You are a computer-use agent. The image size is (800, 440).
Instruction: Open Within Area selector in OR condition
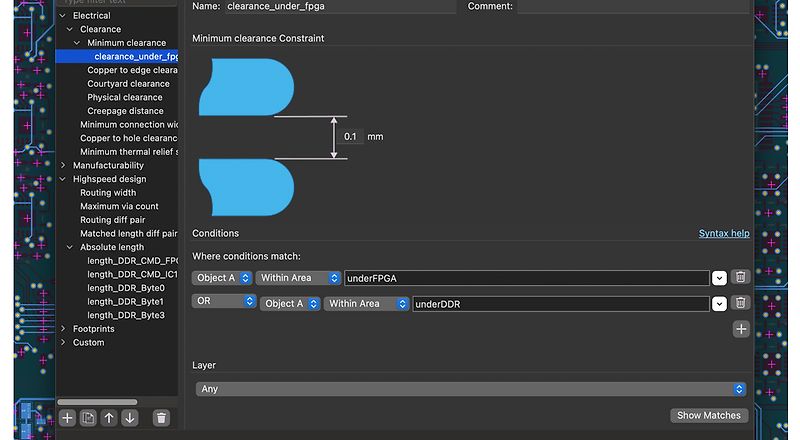click(x=366, y=304)
